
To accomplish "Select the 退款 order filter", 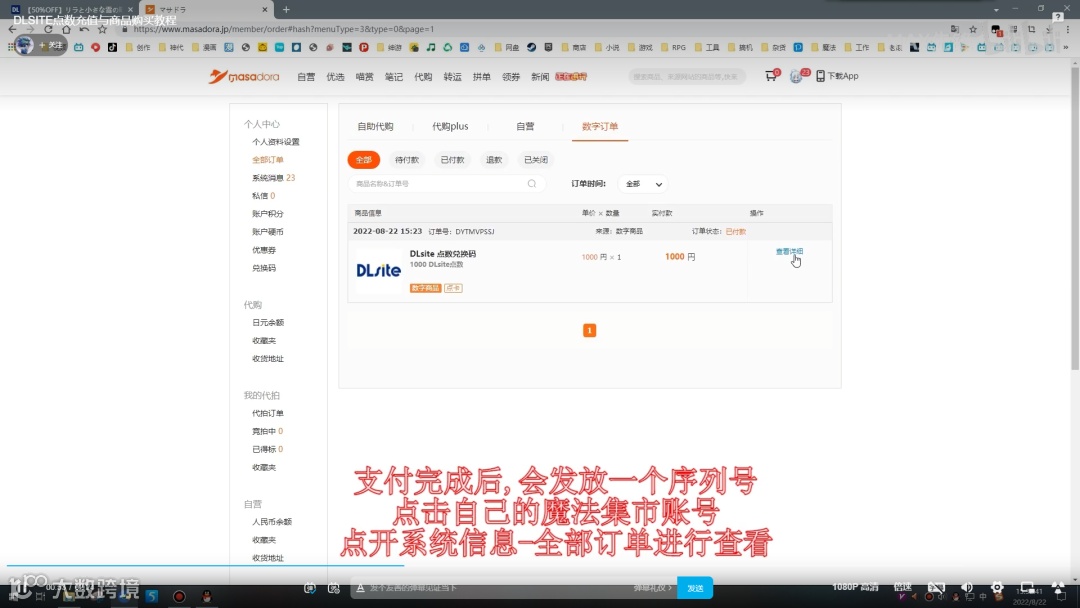I will point(494,160).
